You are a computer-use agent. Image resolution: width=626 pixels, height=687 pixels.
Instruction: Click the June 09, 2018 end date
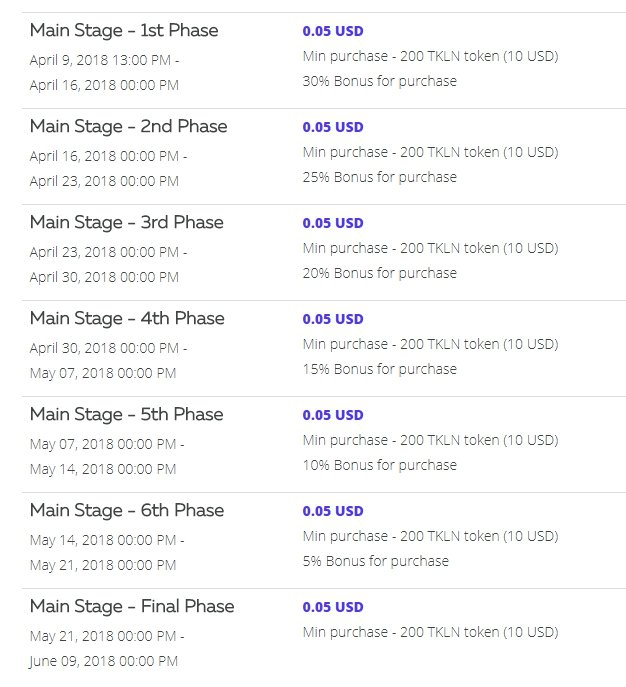(x=103, y=661)
